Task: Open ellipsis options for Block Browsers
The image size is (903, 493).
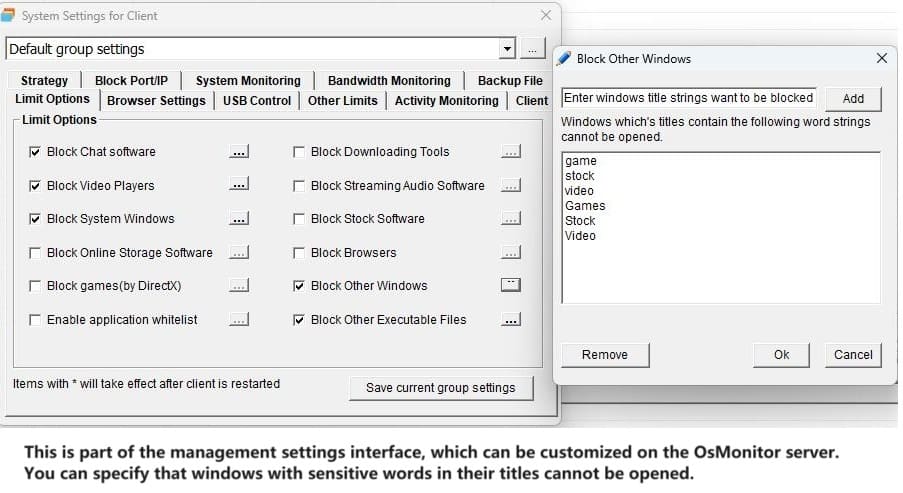Action: [x=511, y=252]
